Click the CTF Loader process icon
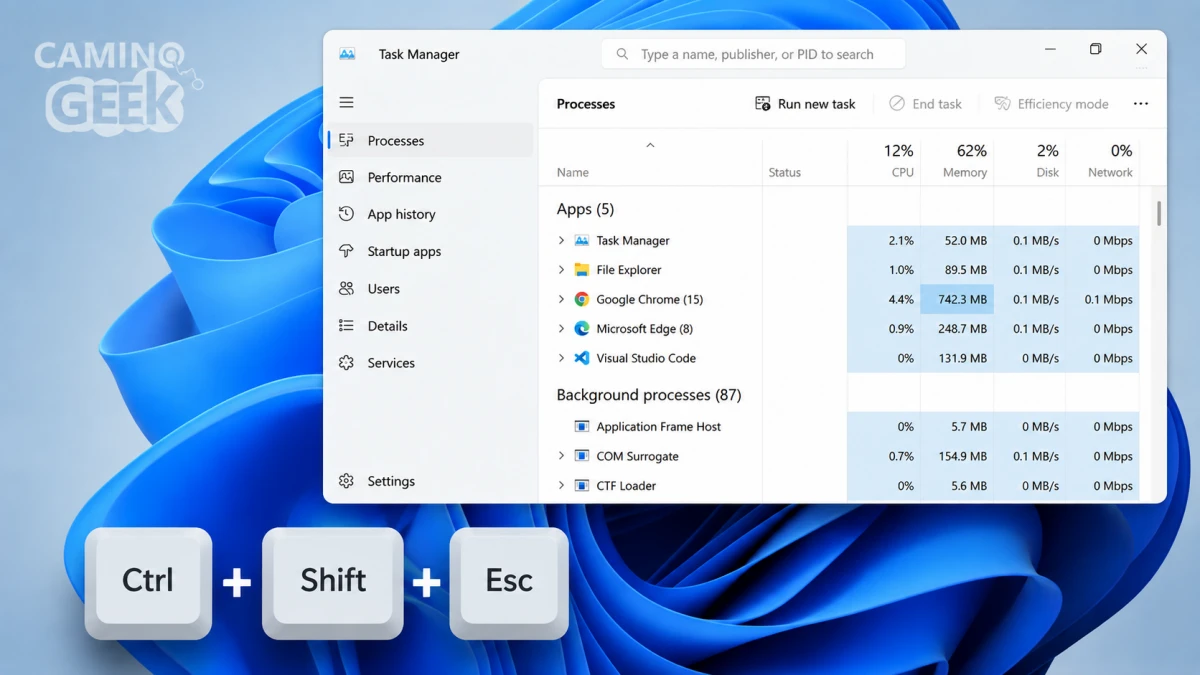The image size is (1200, 675). (x=581, y=486)
